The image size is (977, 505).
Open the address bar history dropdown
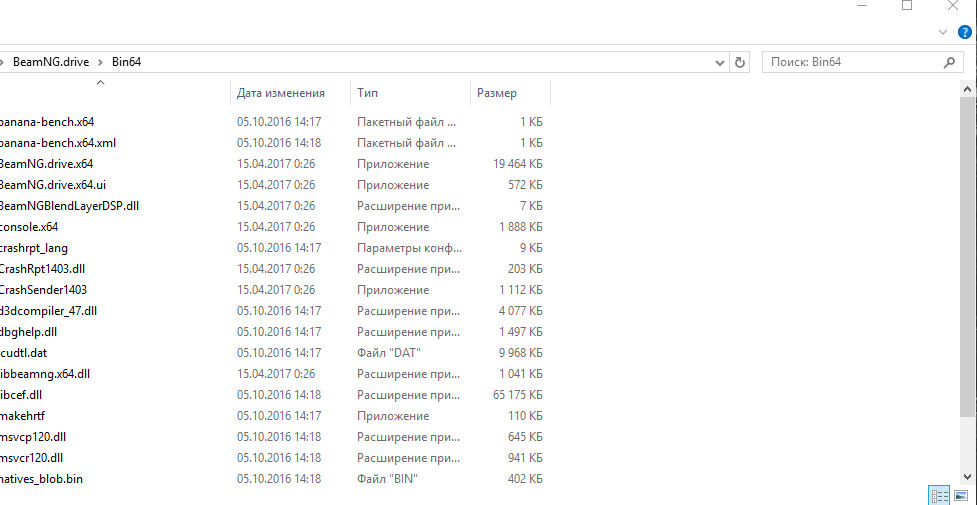(x=720, y=62)
